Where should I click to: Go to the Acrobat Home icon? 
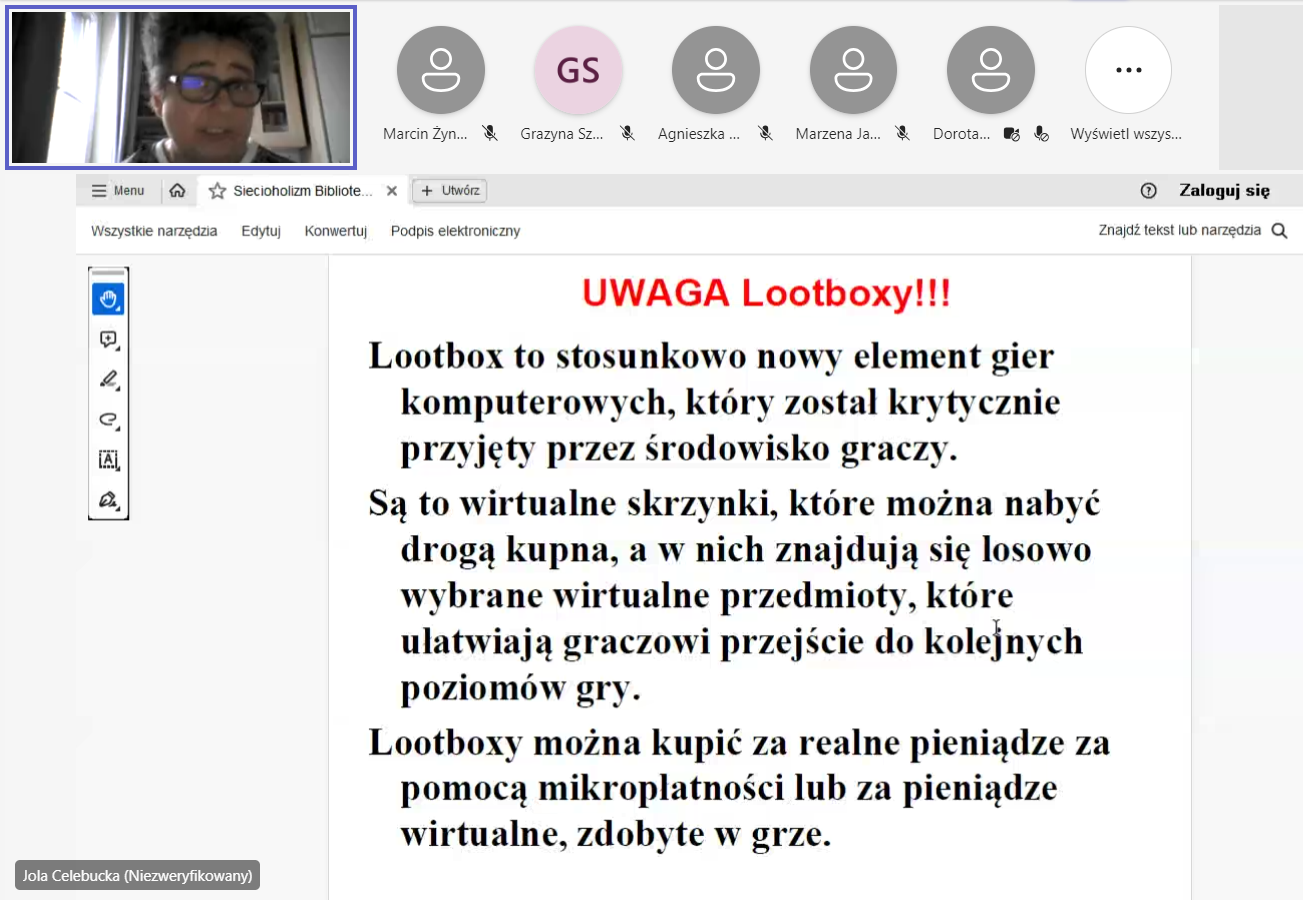177,191
